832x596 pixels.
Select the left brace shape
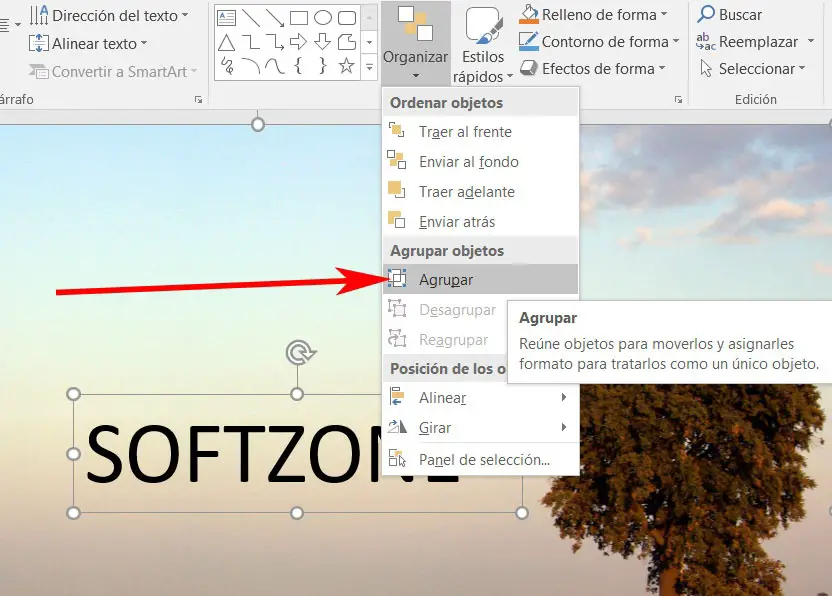pos(299,66)
